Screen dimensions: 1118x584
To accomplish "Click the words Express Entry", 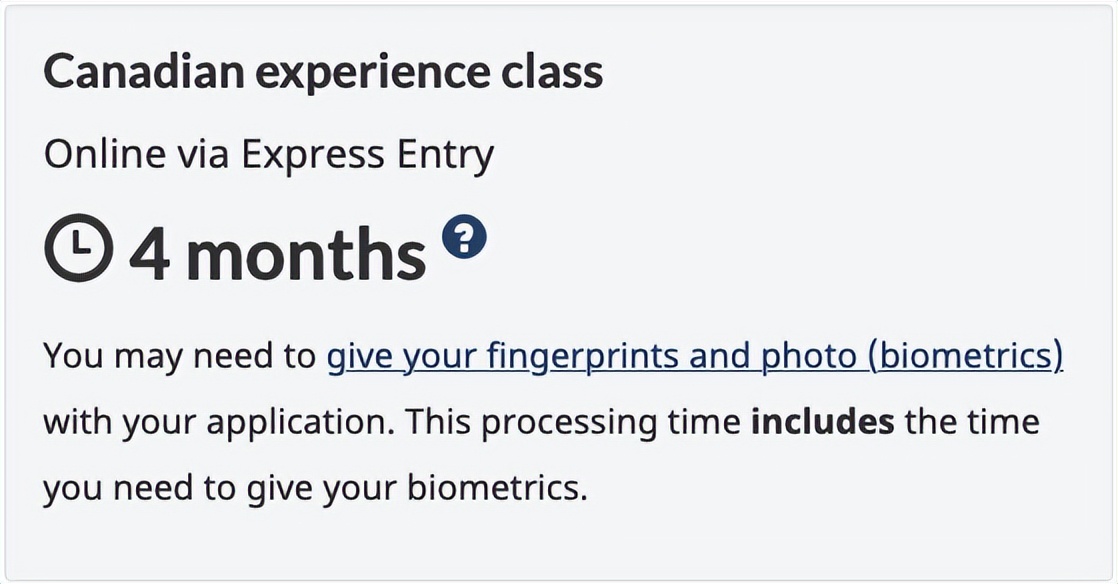I will pyautogui.click(x=367, y=155).
